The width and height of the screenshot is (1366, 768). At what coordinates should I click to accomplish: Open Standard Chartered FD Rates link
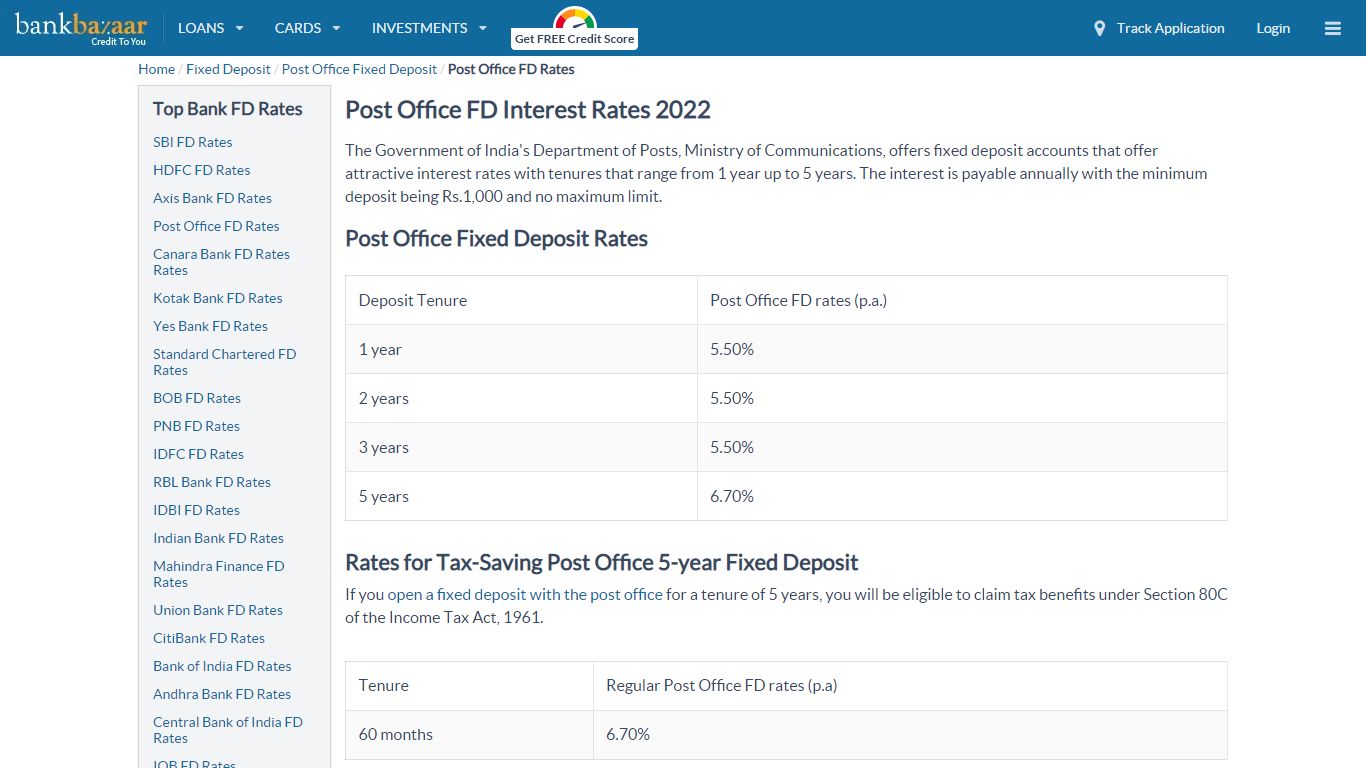(x=224, y=362)
